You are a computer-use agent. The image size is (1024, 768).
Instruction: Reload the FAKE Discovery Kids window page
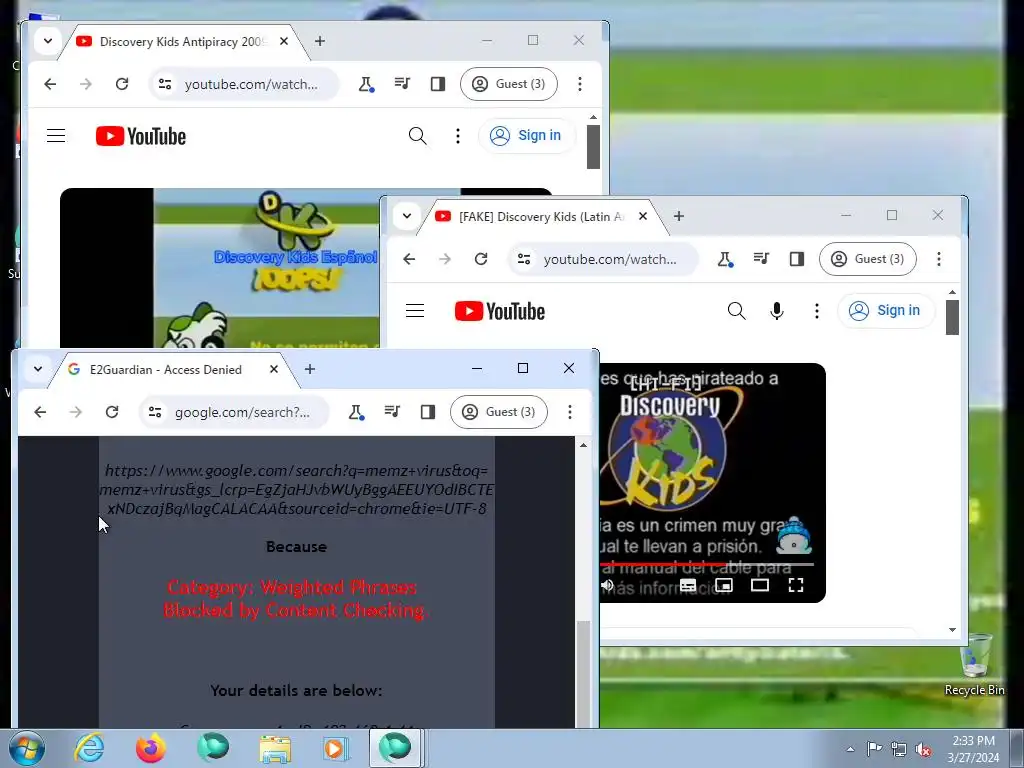[x=481, y=259]
